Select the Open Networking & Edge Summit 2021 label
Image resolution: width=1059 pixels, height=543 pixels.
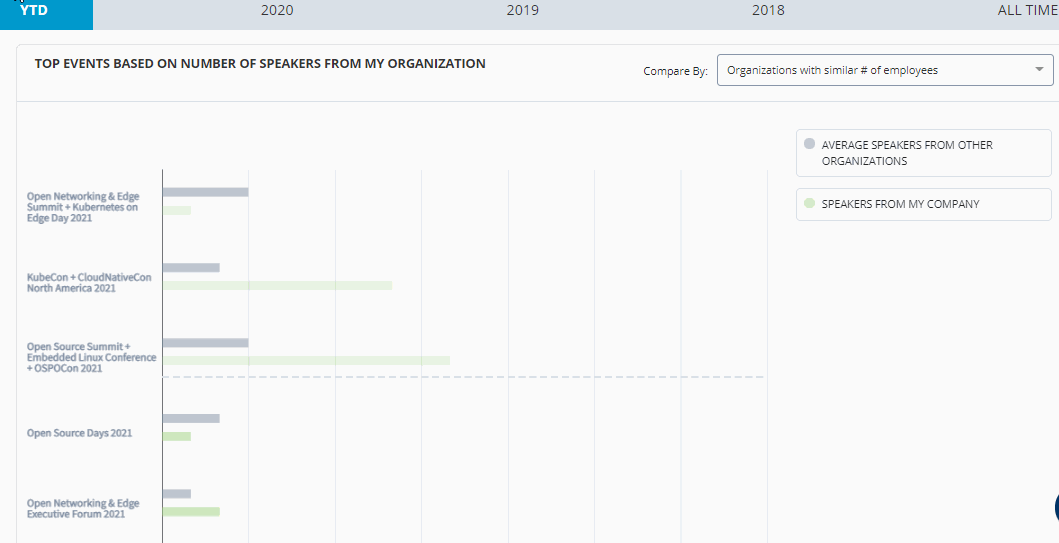pos(83,207)
